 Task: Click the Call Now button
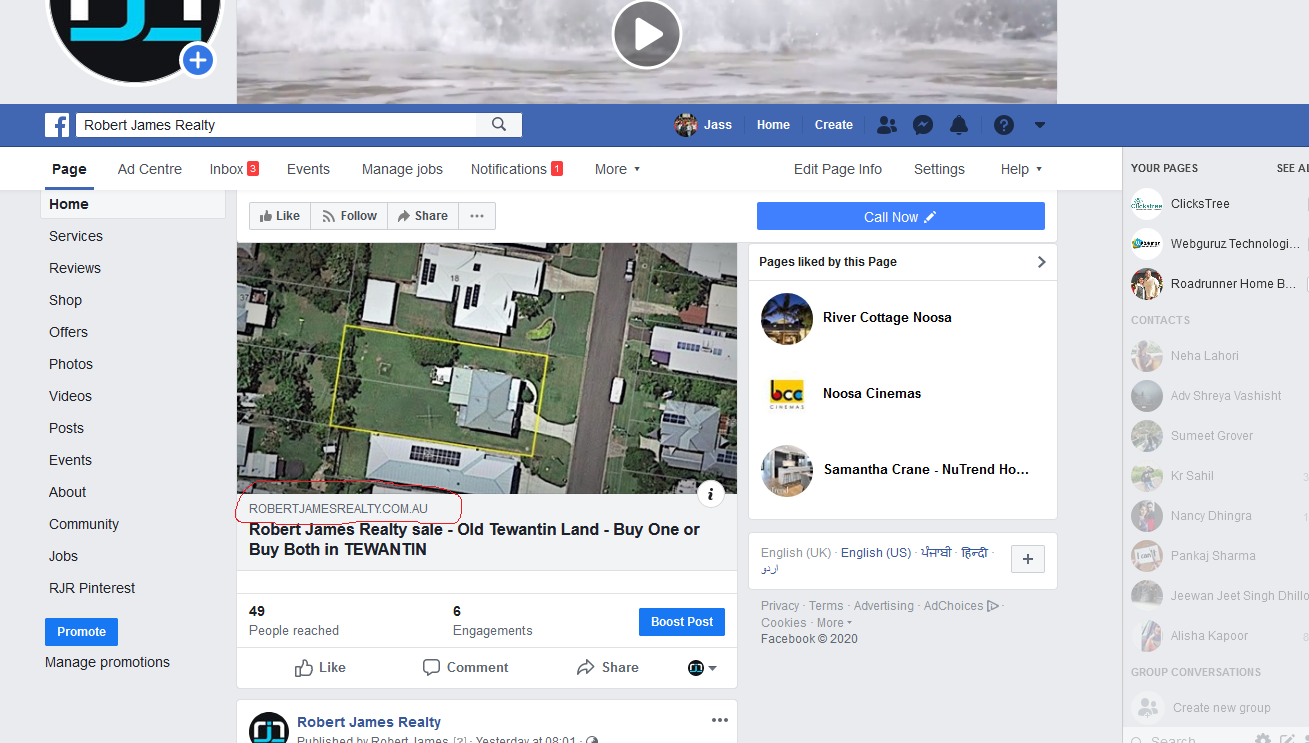tap(900, 217)
